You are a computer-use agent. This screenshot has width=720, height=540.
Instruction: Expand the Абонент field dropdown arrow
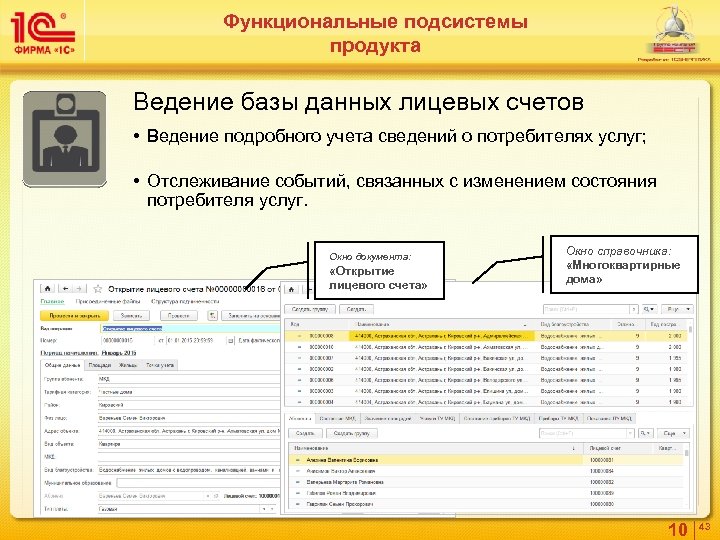[x=208, y=496]
